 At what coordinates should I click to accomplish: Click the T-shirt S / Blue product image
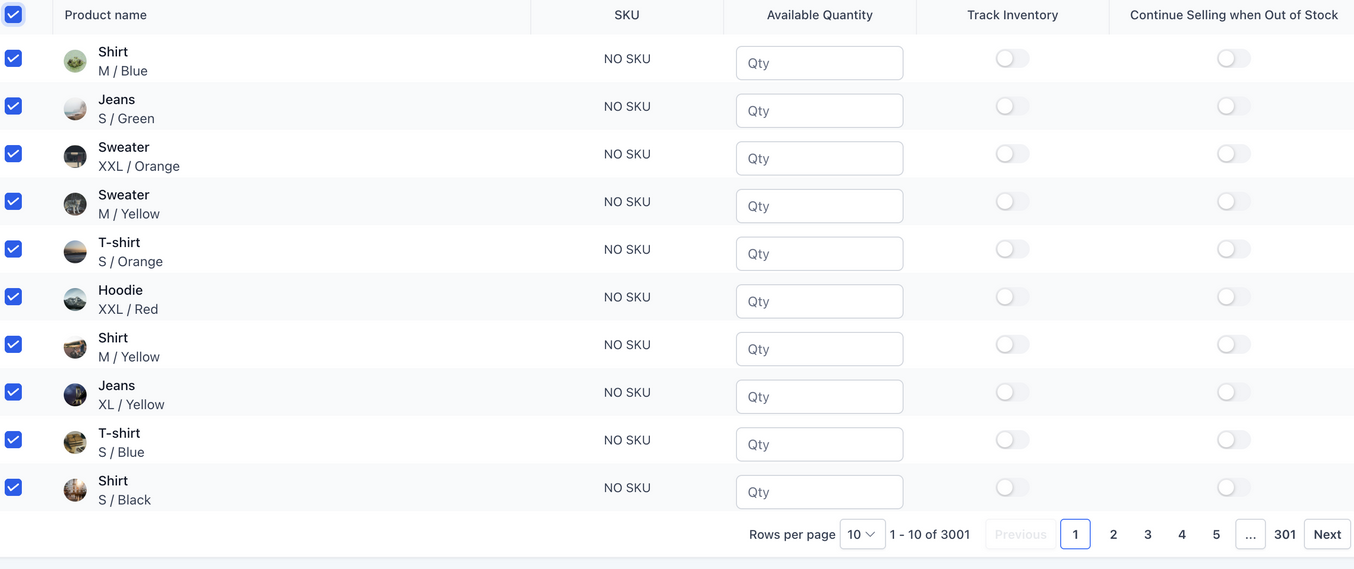coord(75,443)
